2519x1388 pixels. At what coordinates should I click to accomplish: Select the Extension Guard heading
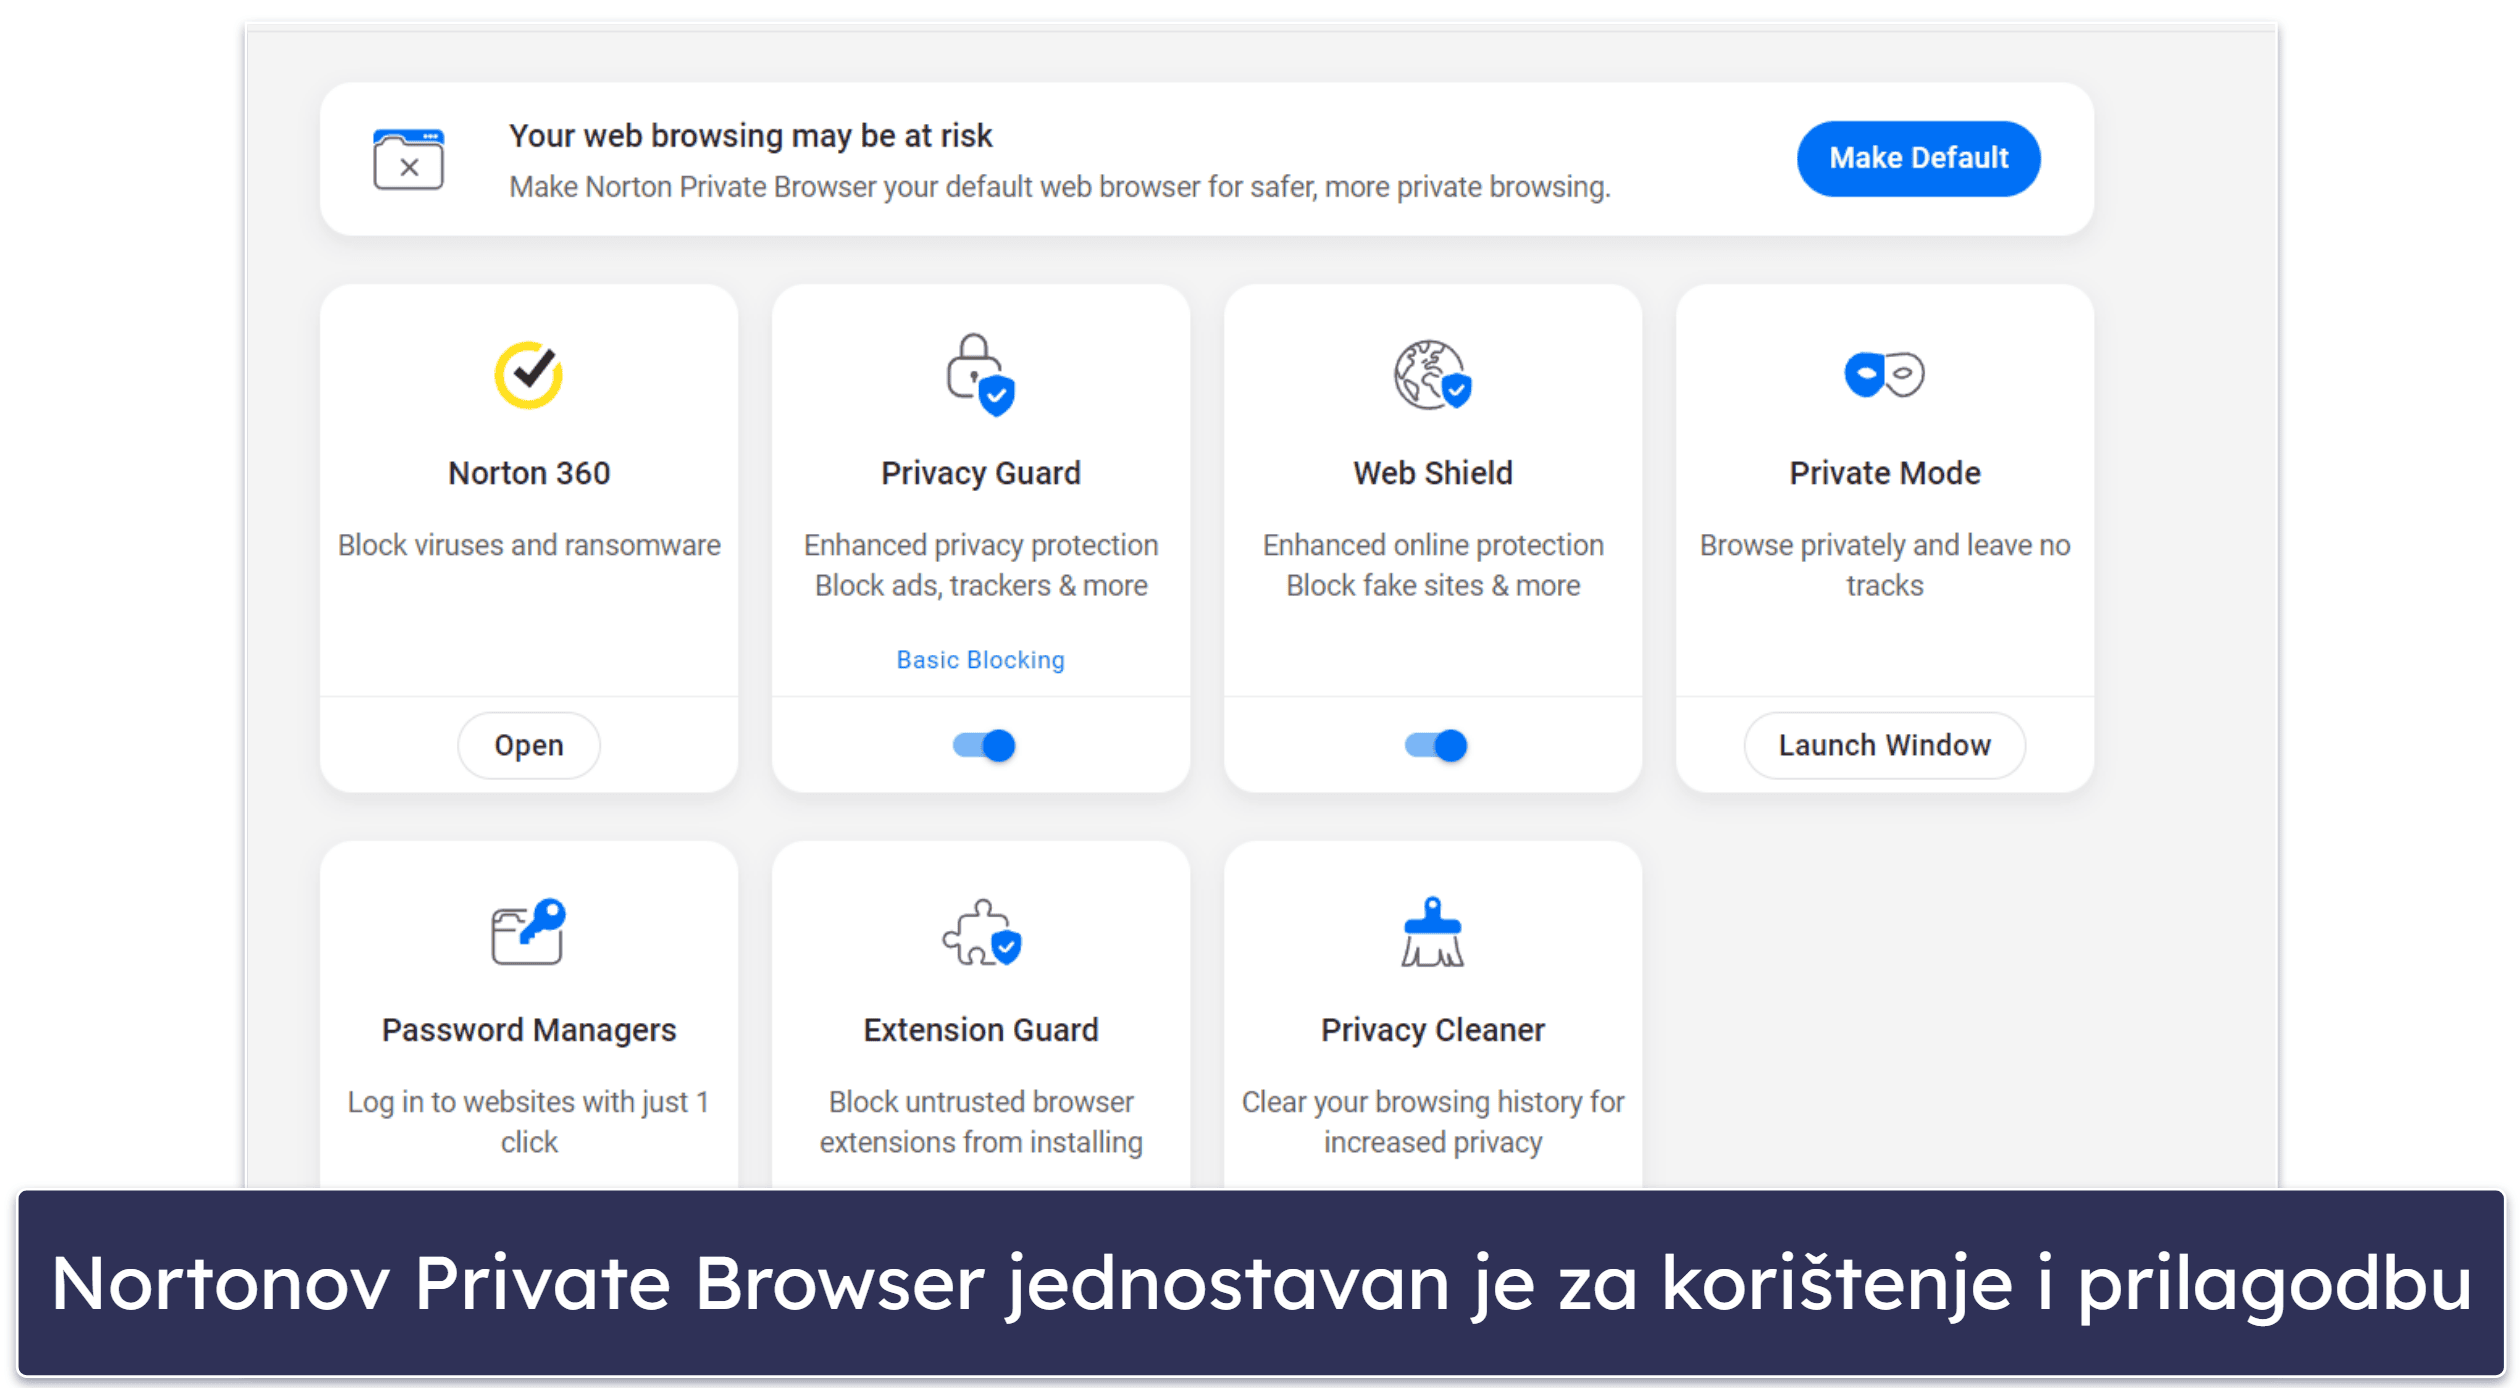(980, 1030)
